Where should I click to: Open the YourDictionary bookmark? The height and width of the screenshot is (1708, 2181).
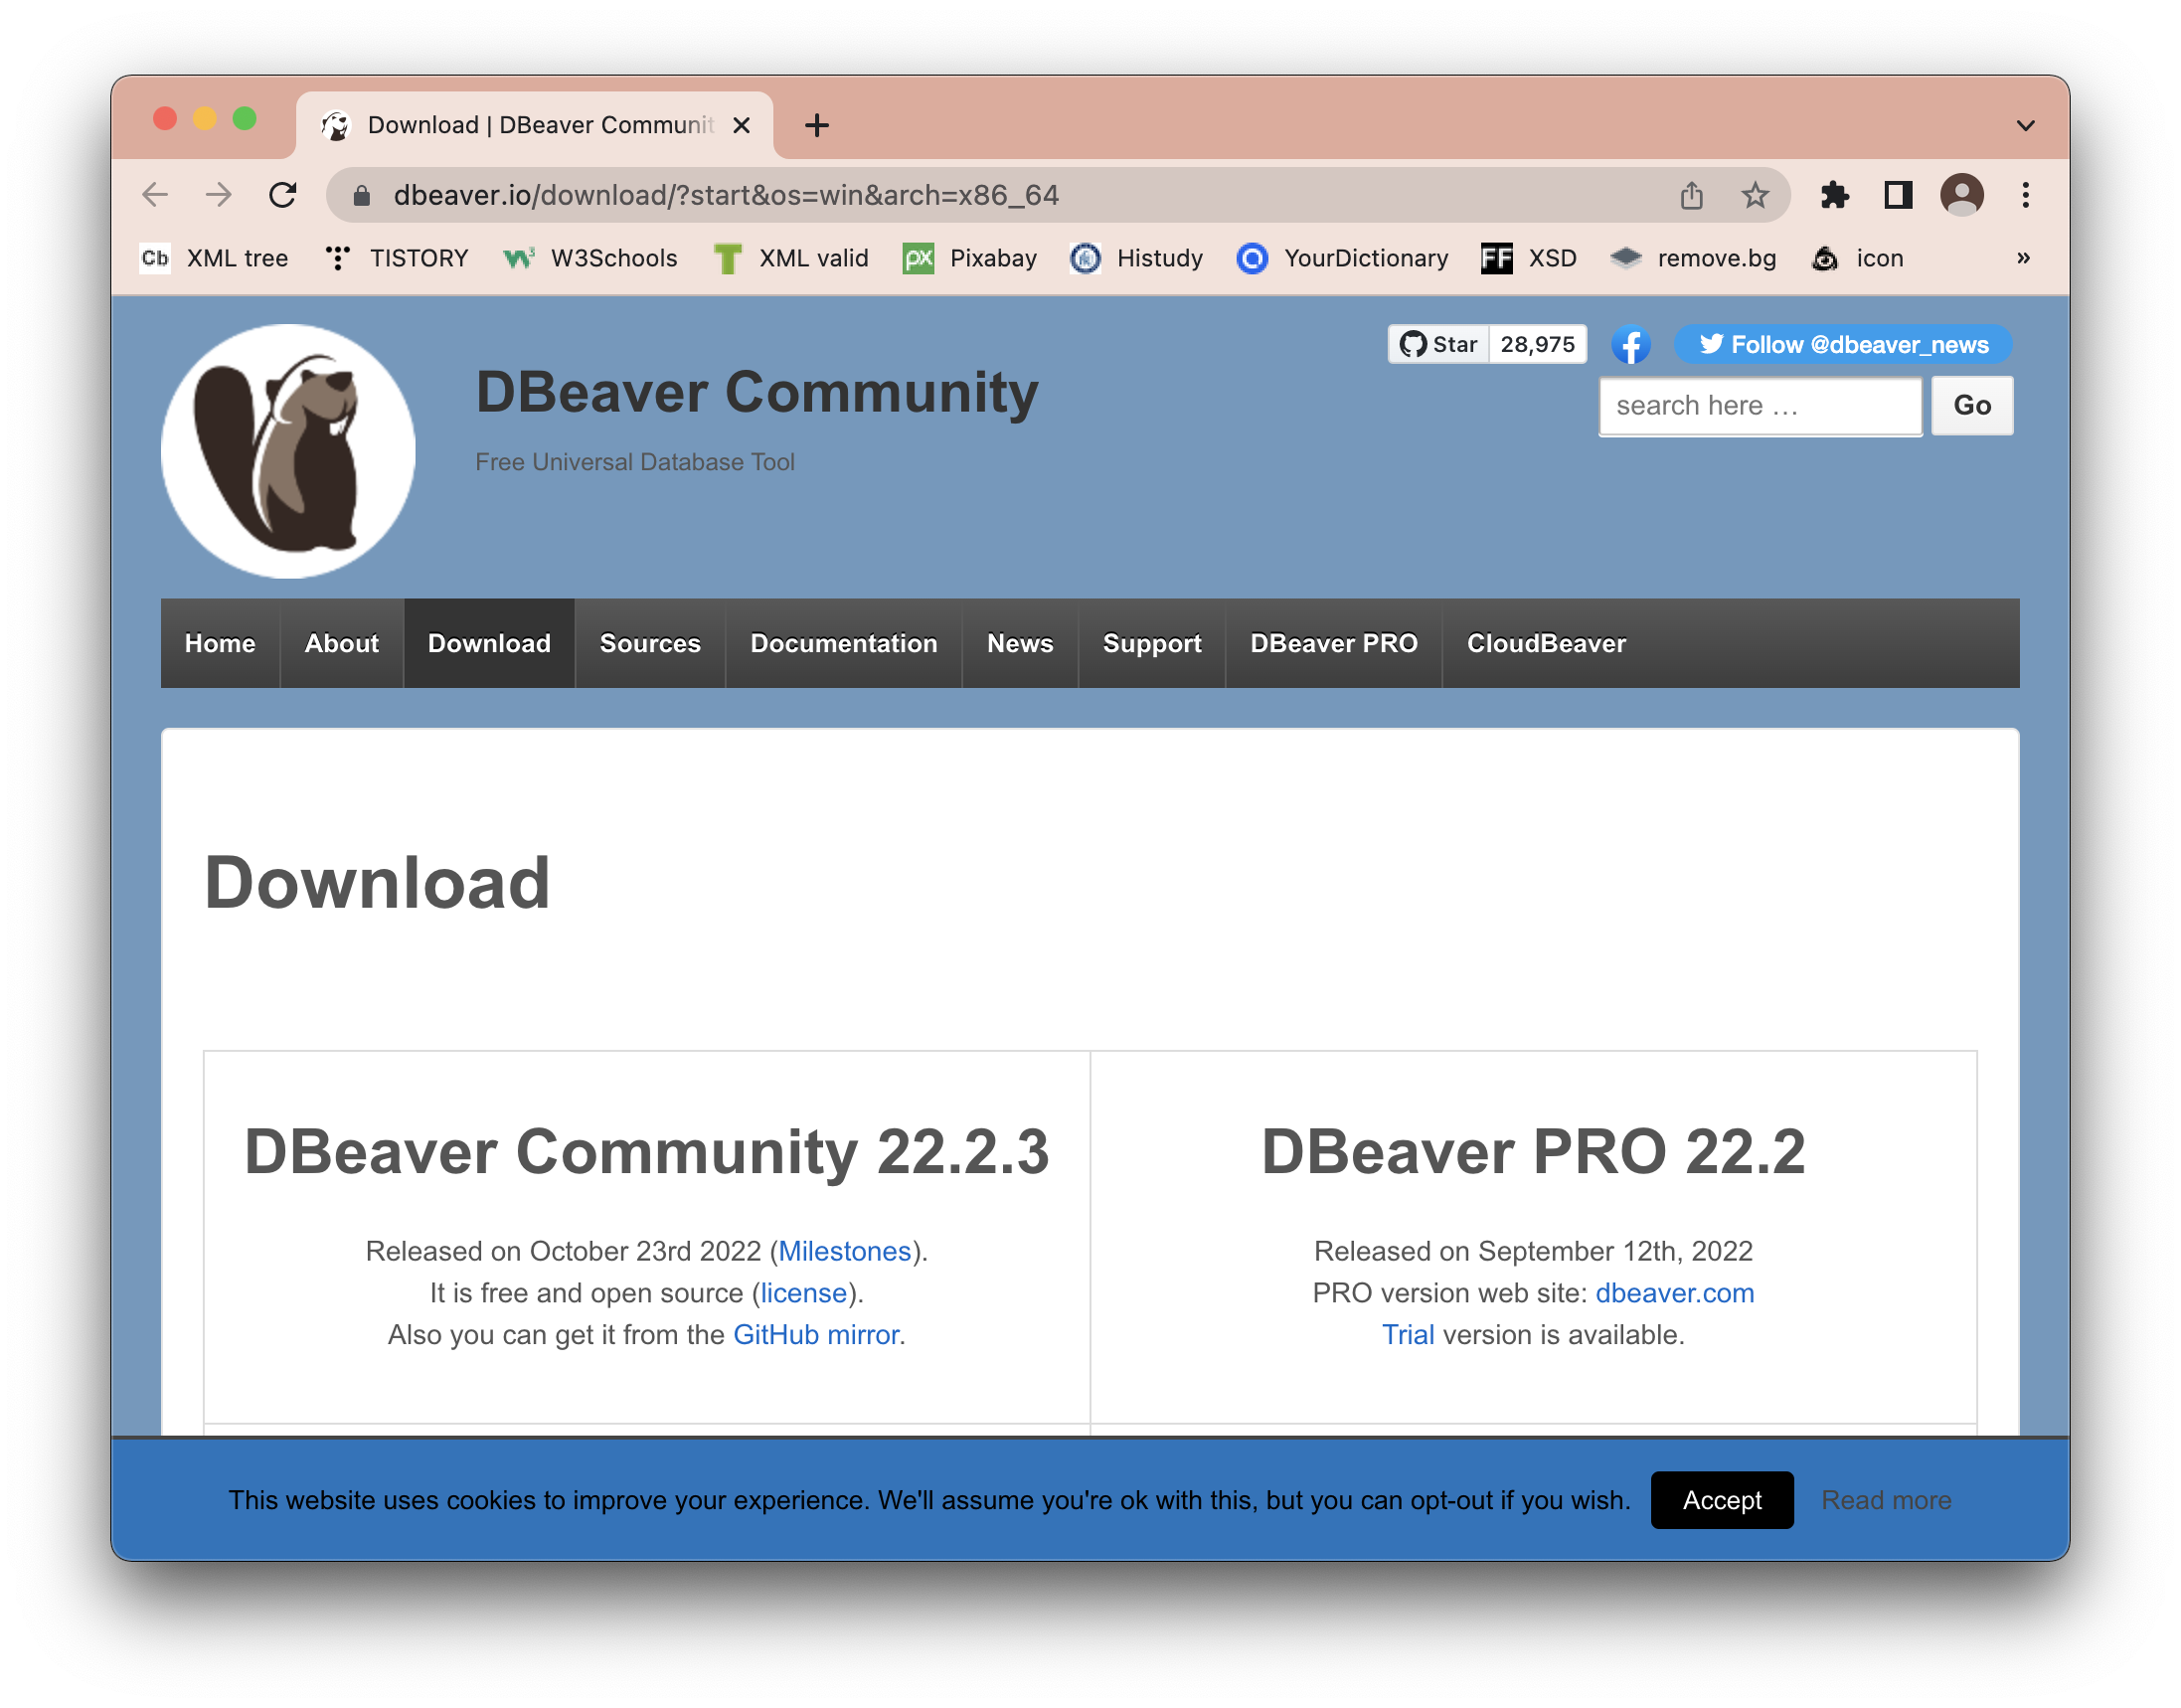point(1343,258)
